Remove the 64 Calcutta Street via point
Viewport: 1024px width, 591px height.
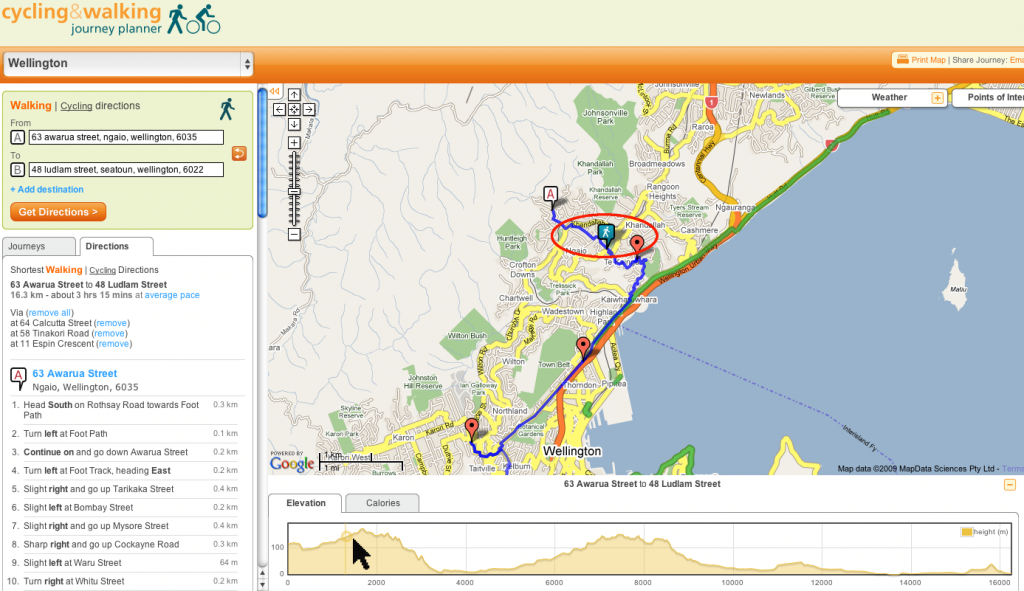click(112, 323)
